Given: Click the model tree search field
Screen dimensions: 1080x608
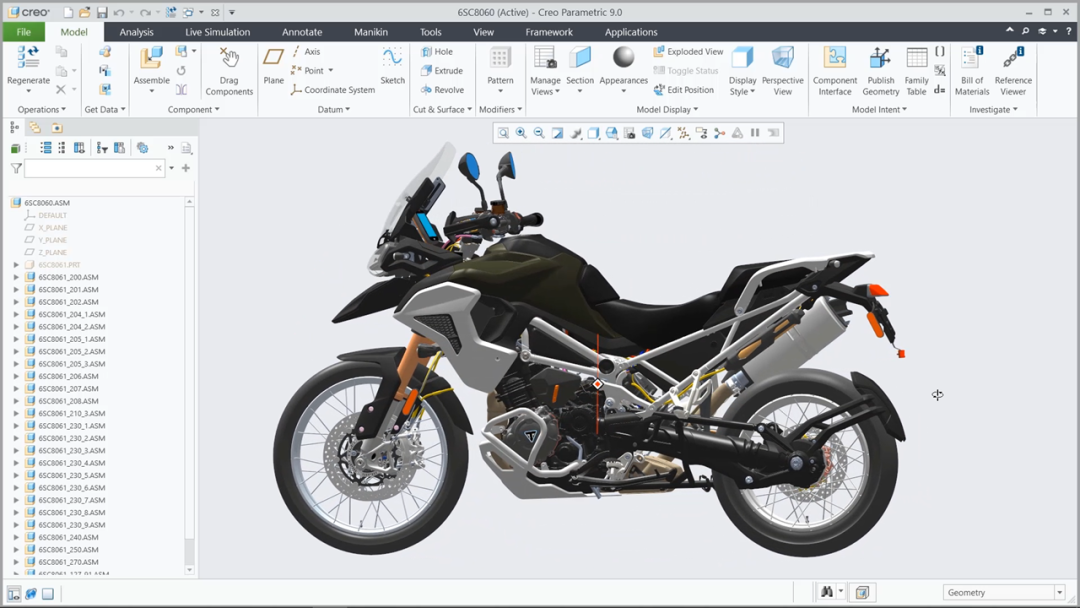Looking at the screenshot, I should tap(94, 168).
